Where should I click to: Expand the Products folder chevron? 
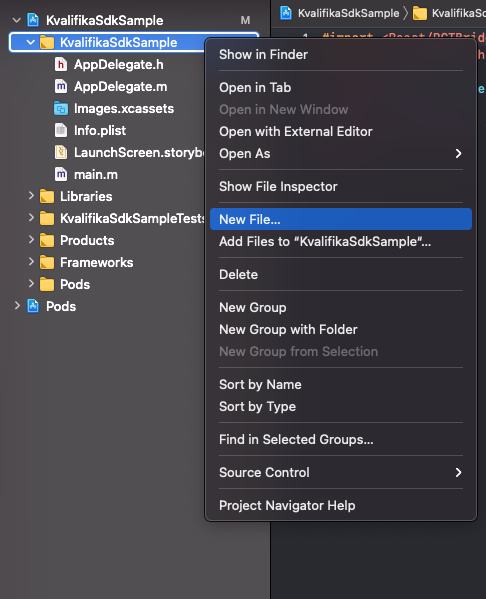31,240
